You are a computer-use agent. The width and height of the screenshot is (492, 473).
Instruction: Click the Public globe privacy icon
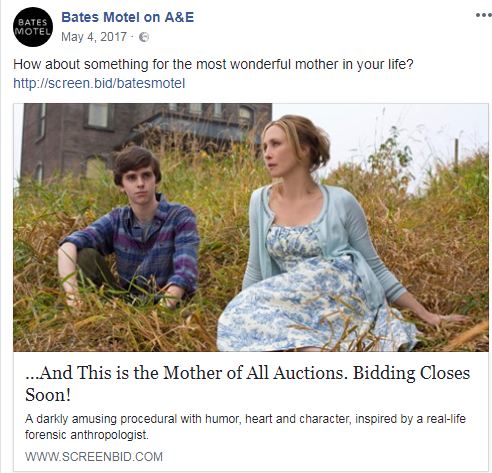[x=144, y=37]
